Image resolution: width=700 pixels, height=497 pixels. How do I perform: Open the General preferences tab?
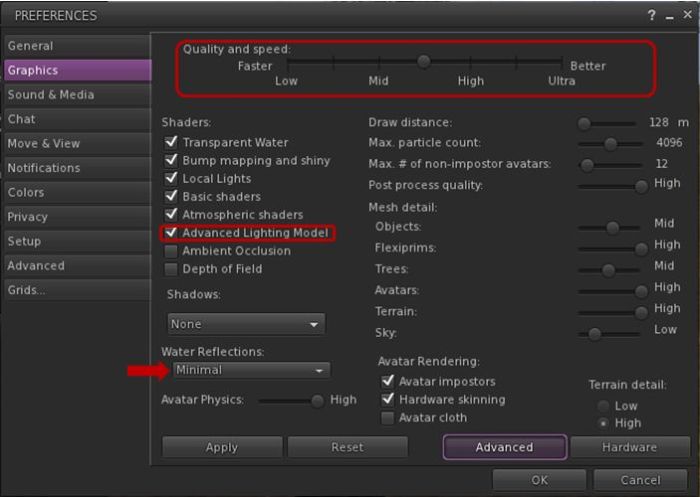click(x=77, y=46)
